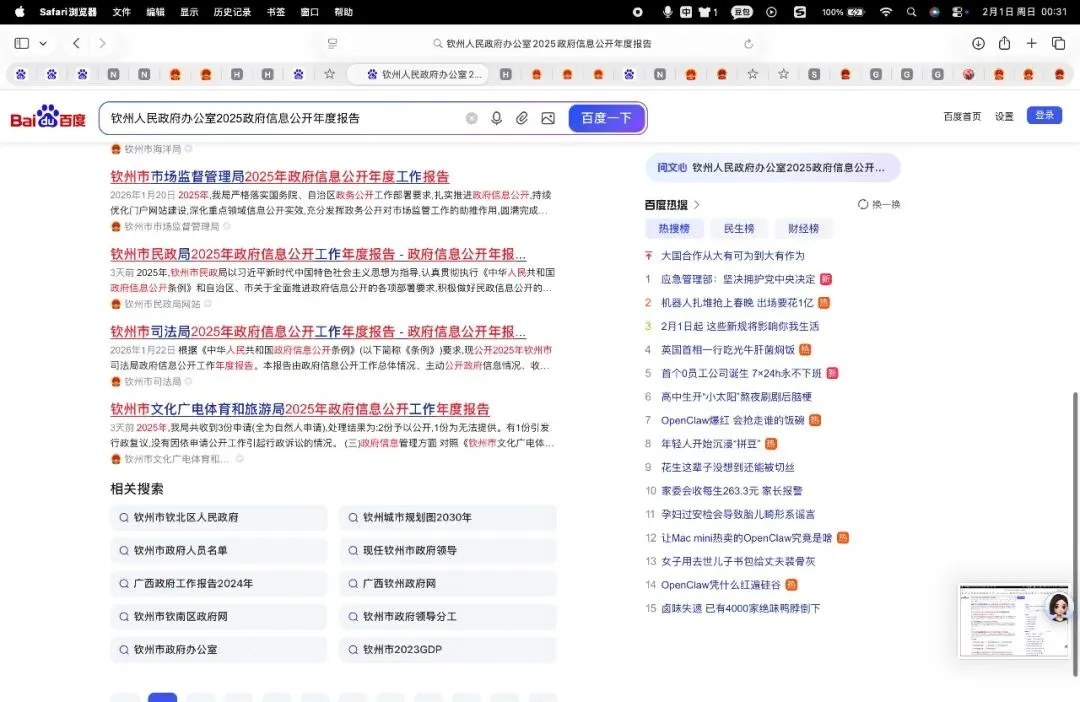Click the 登录 button
The height and width of the screenshot is (702, 1080).
click(x=1044, y=115)
